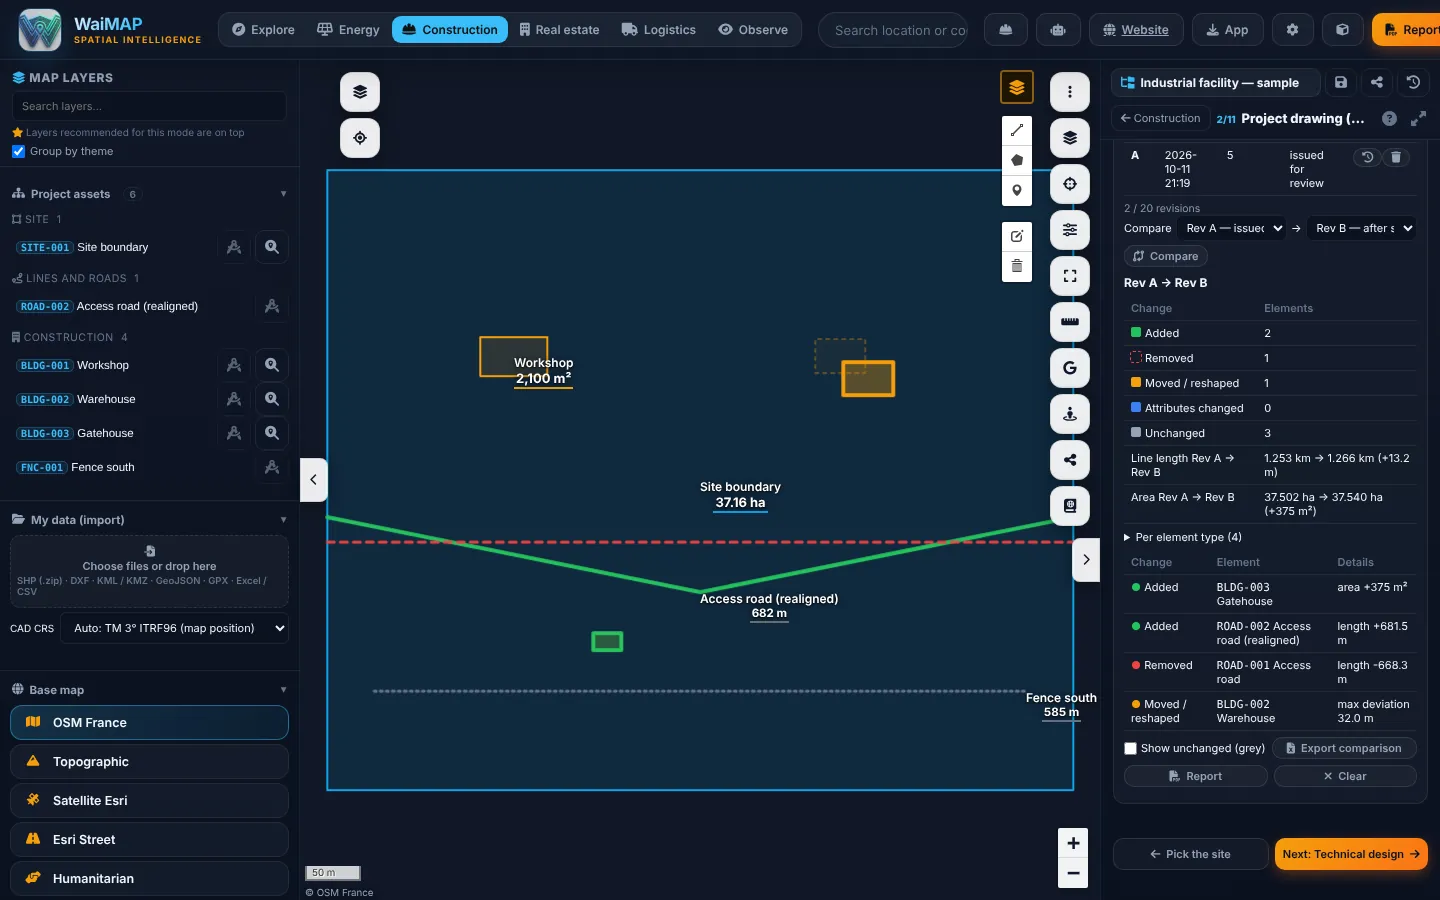Open the Observe mode tab

(753, 30)
